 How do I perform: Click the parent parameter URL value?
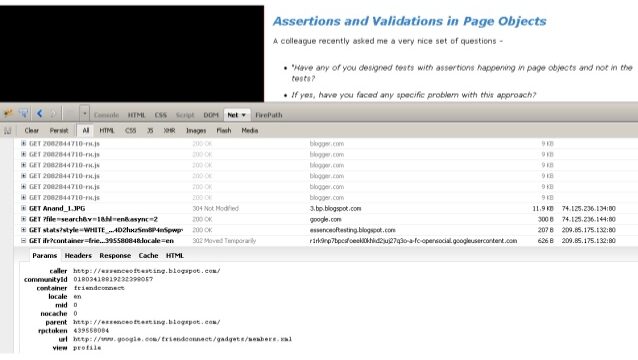(x=146, y=322)
